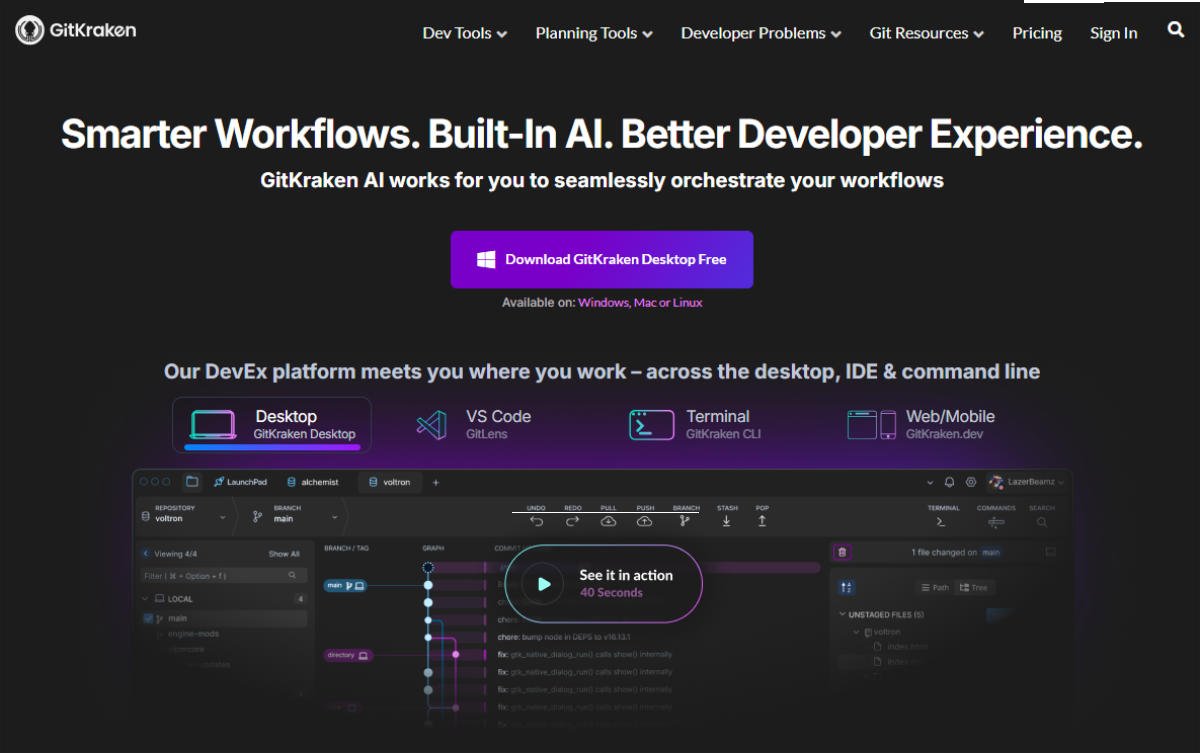Collapse the Unstaged Files section
Viewport: 1200px width, 753px height.
coord(842,614)
